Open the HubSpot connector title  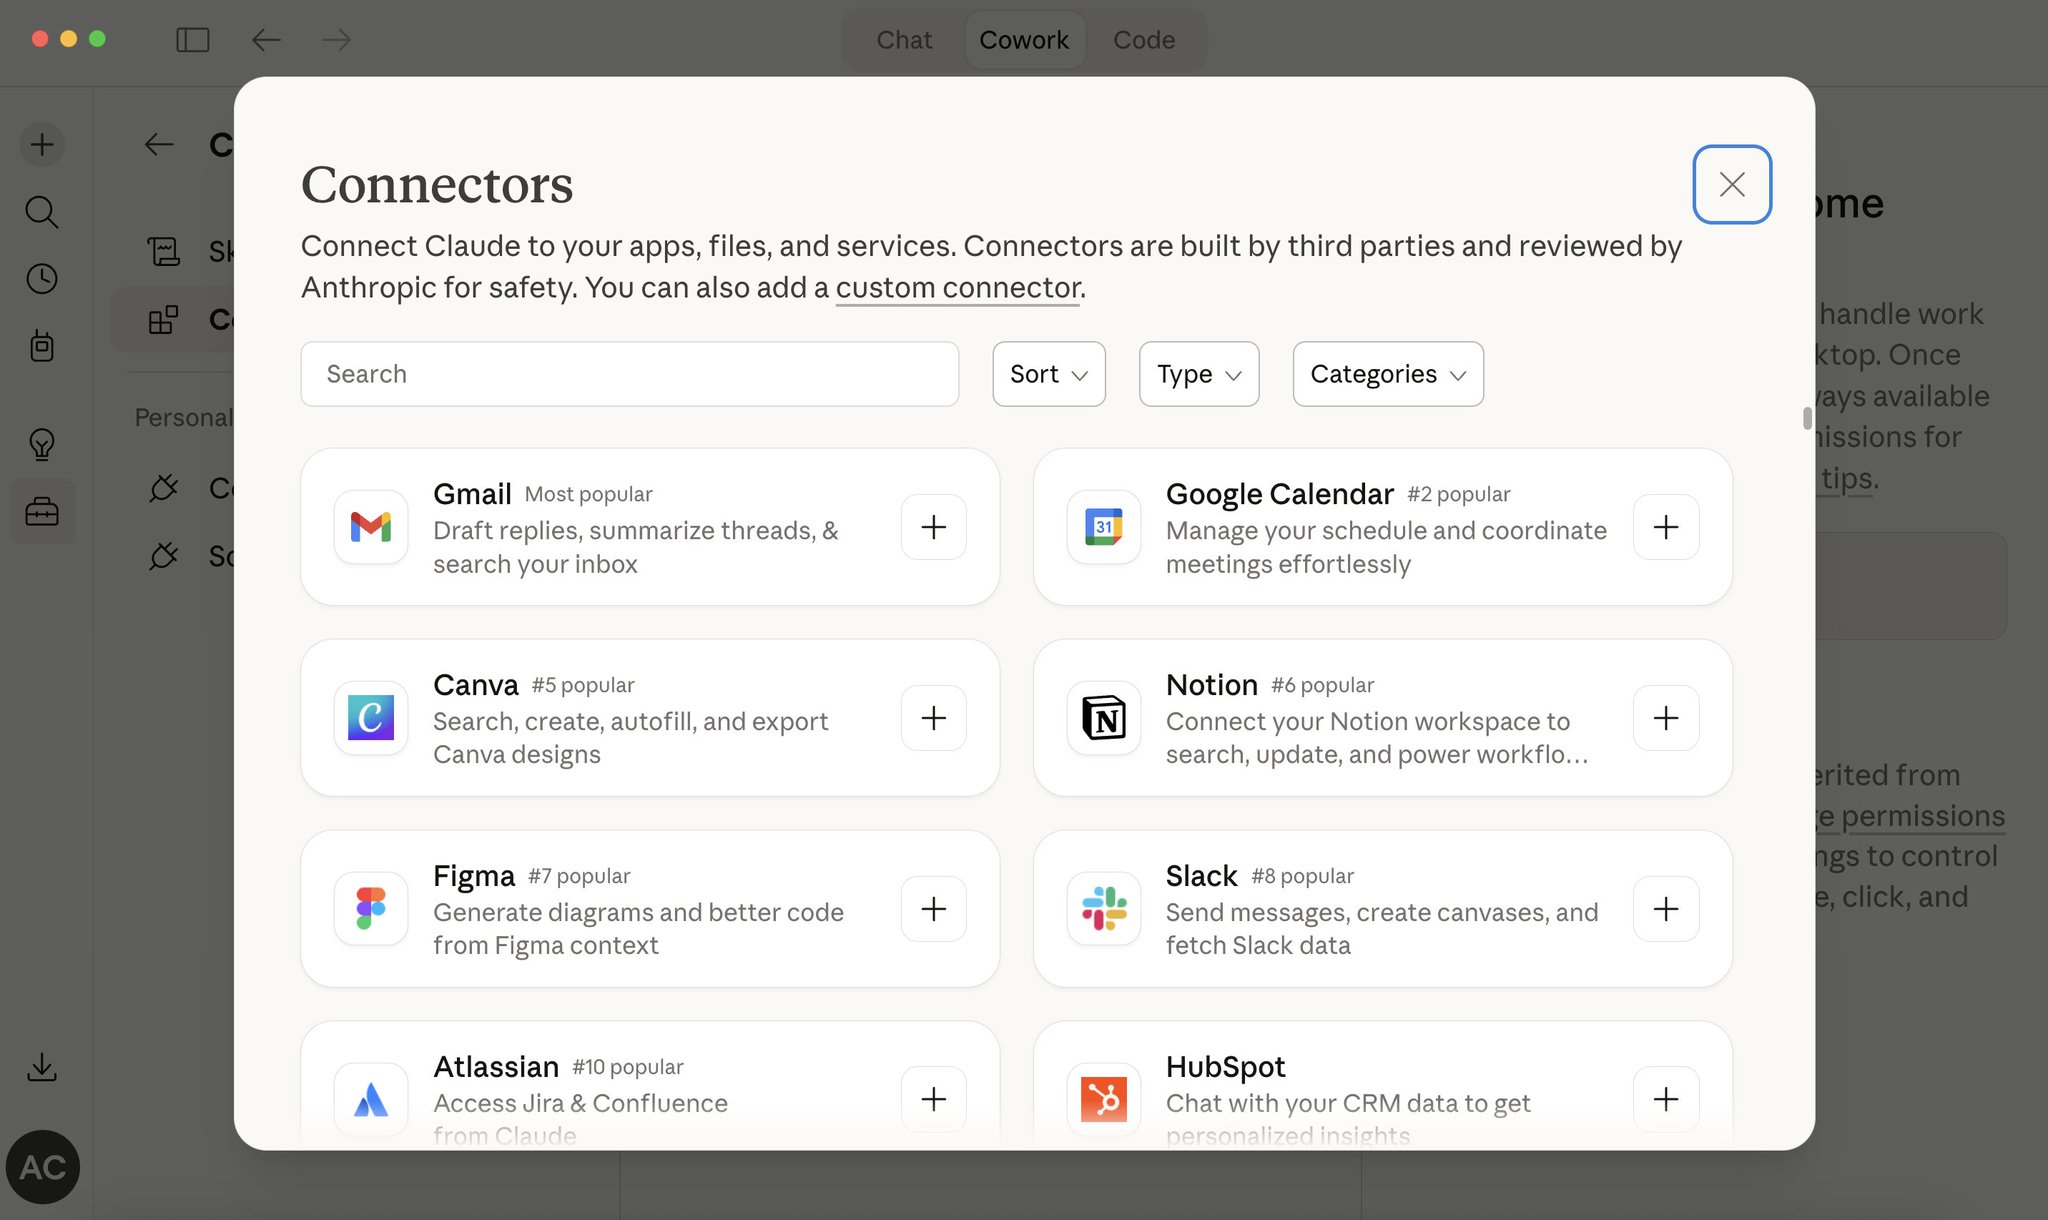pos(1225,1067)
